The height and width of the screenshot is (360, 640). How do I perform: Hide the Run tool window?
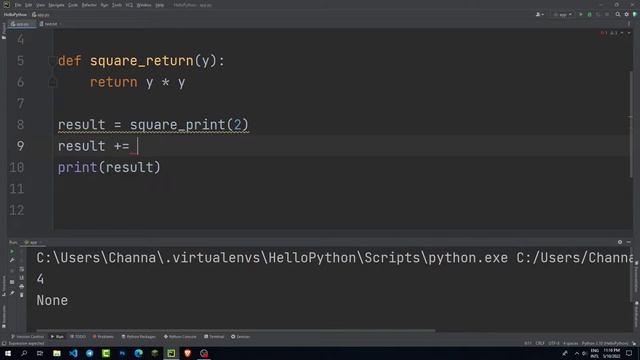coord(629,242)
